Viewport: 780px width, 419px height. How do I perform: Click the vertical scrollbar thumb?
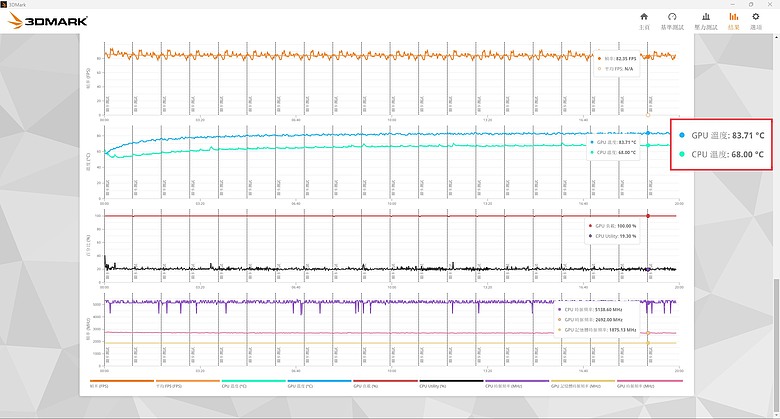(777, 344)
